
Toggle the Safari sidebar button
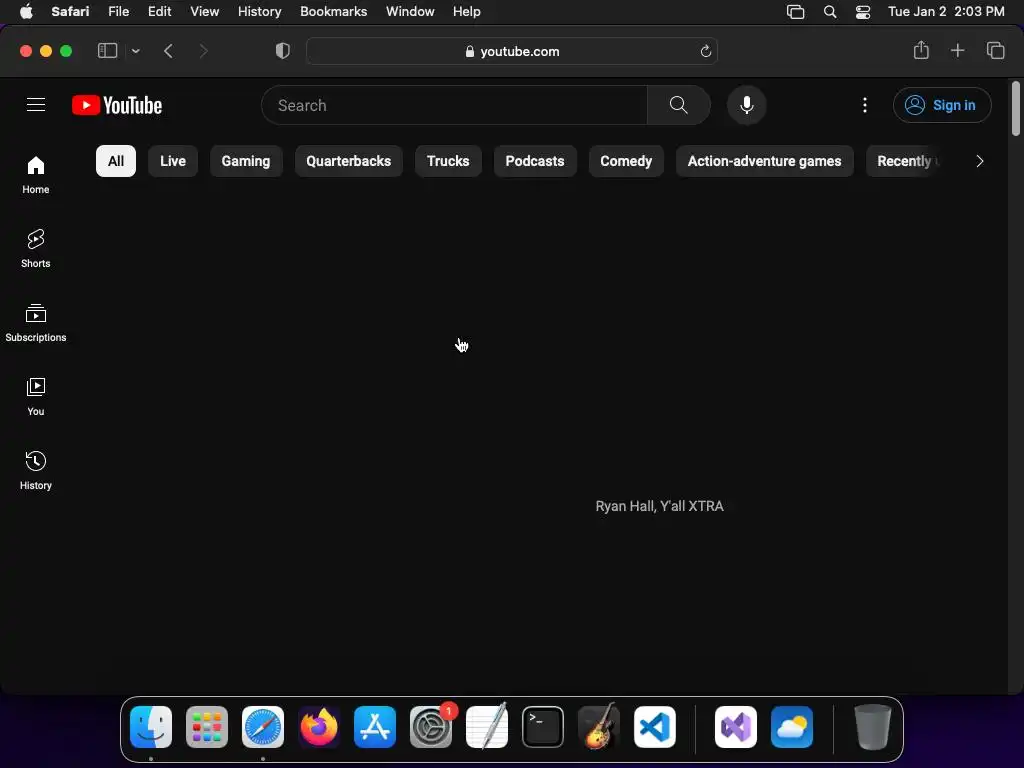107,50
